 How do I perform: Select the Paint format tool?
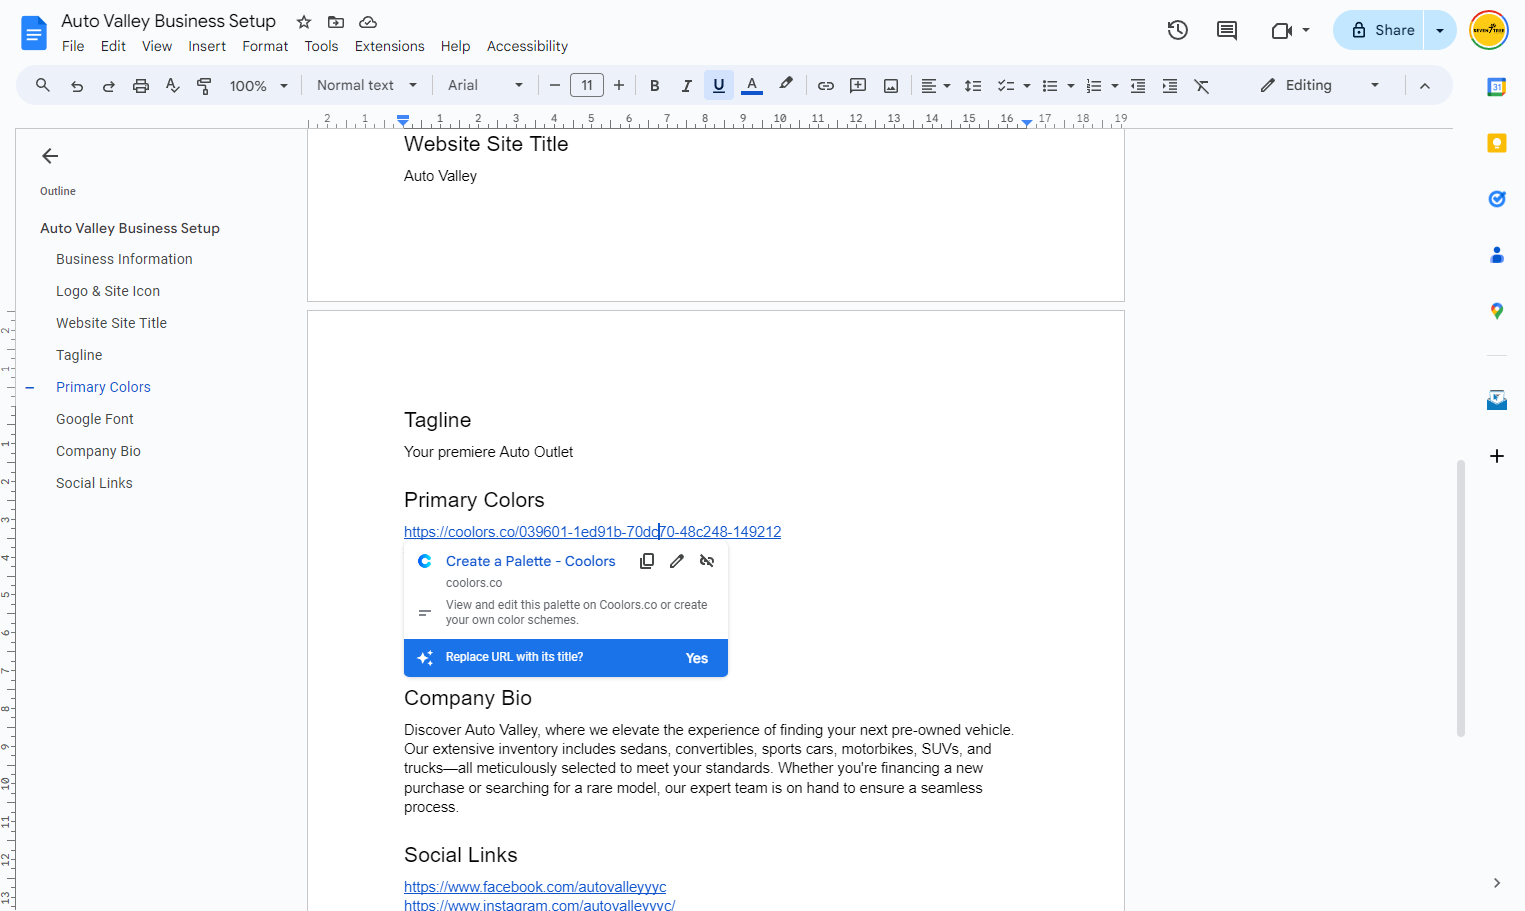[x=204, y=86]
